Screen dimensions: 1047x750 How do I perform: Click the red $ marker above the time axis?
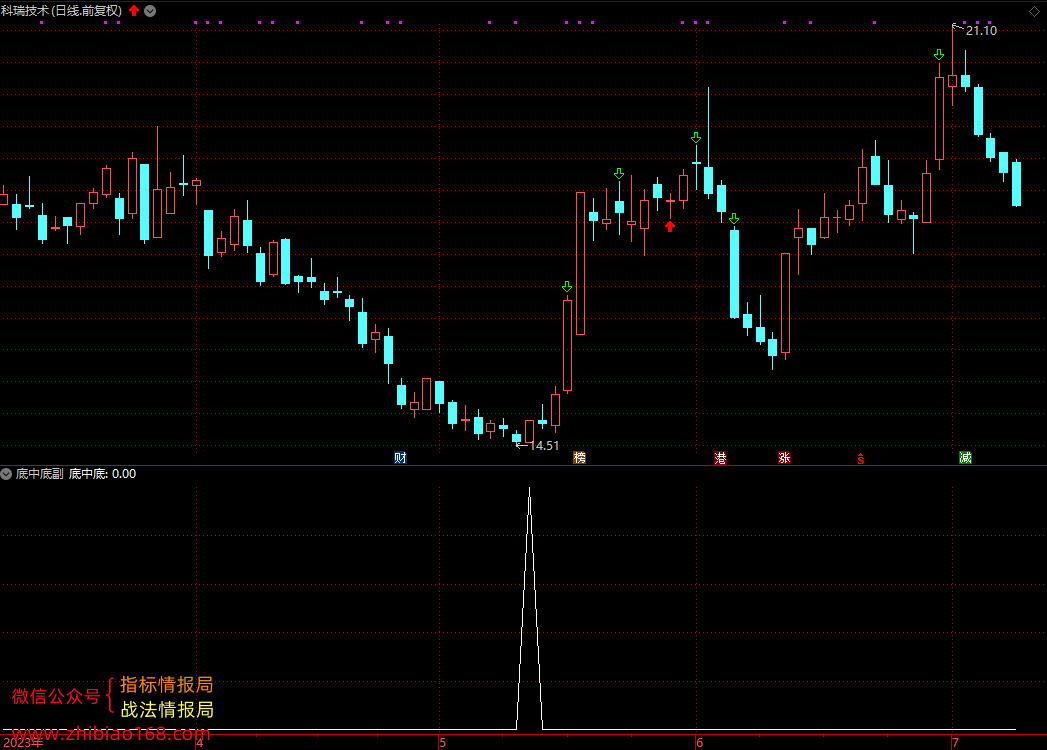click(861, 459)
